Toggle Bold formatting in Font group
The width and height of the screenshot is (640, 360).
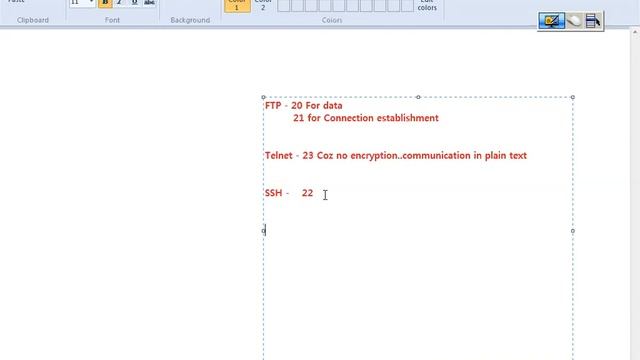coord(105,3)
